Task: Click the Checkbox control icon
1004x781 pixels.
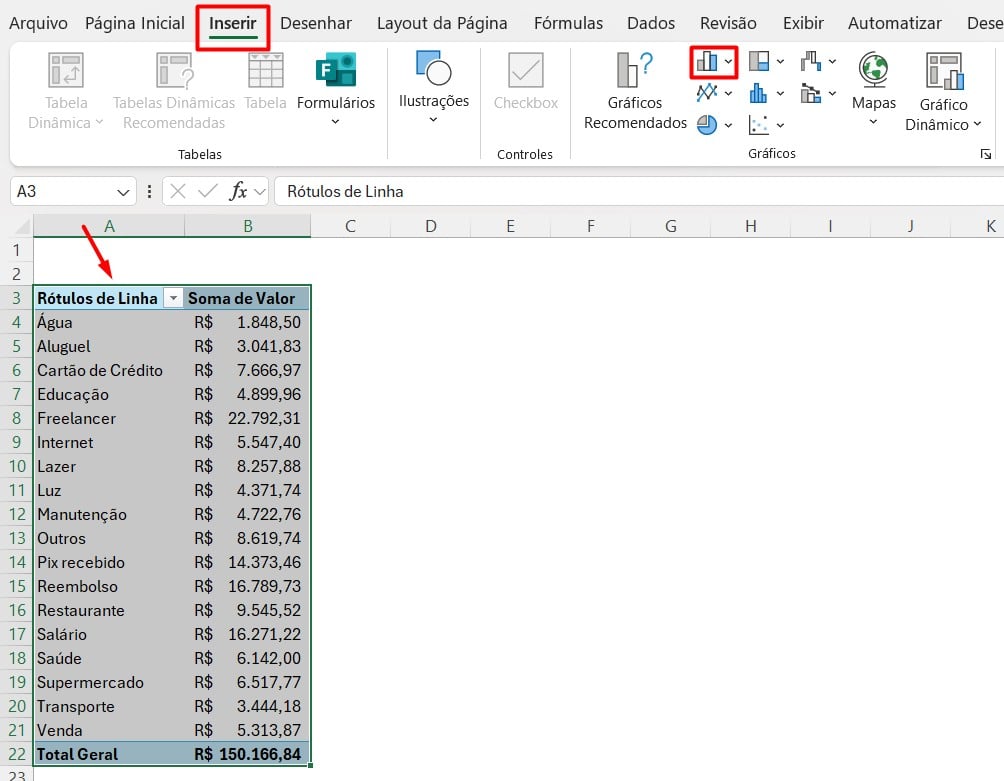Action: point(526,70)
